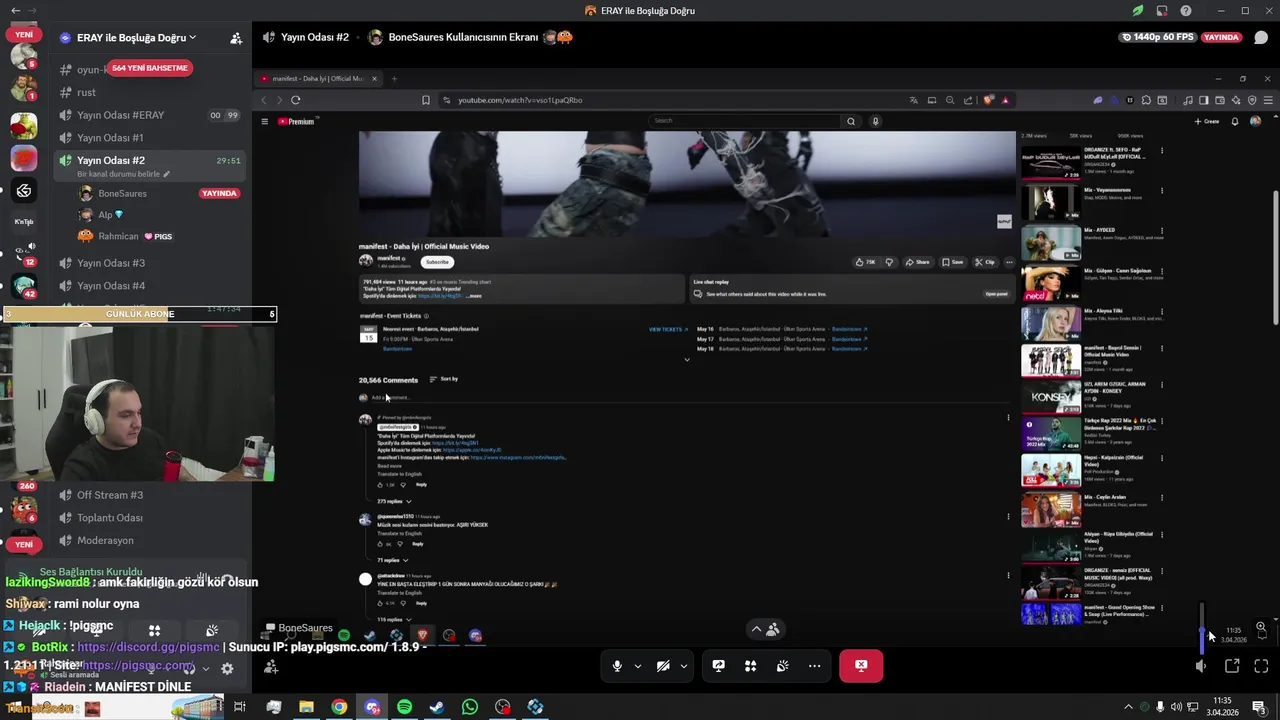Join the Toplantı Odası voice channel
This screenshot has width=1280, height=720.
coord(110,518)
